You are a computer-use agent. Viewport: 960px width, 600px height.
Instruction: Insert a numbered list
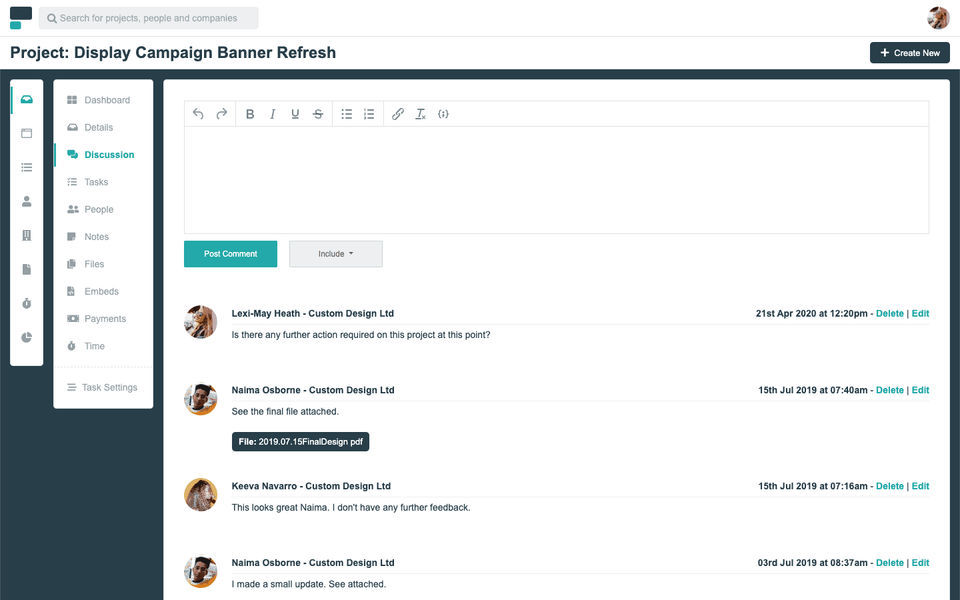[369, 114]
